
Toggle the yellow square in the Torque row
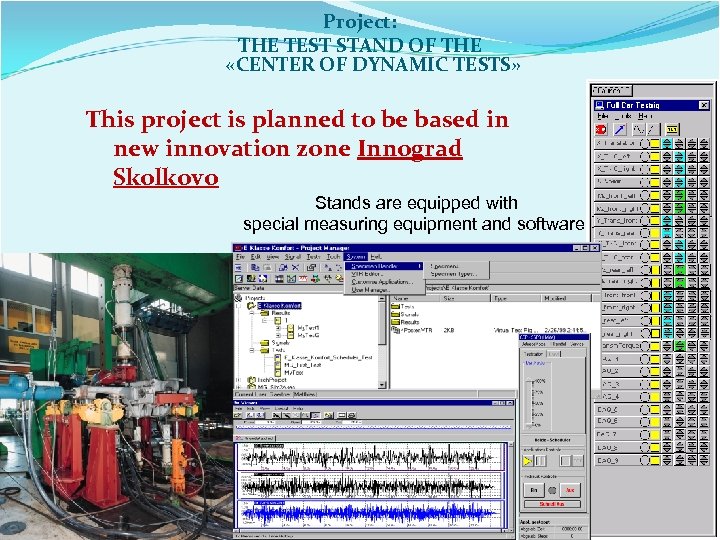tap(655, 345)
